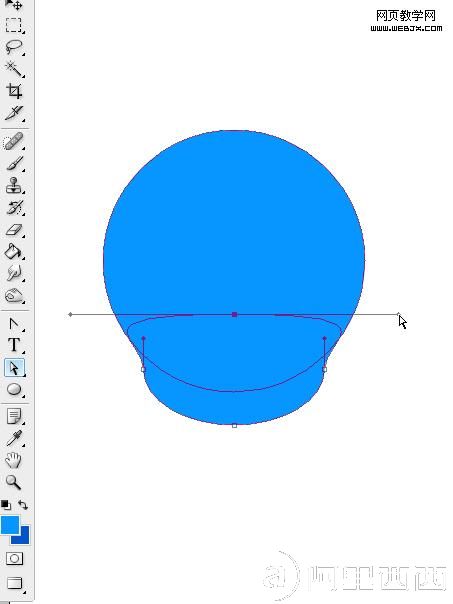
Task: Select the Healing Brush tool
Action: point(14,141)
